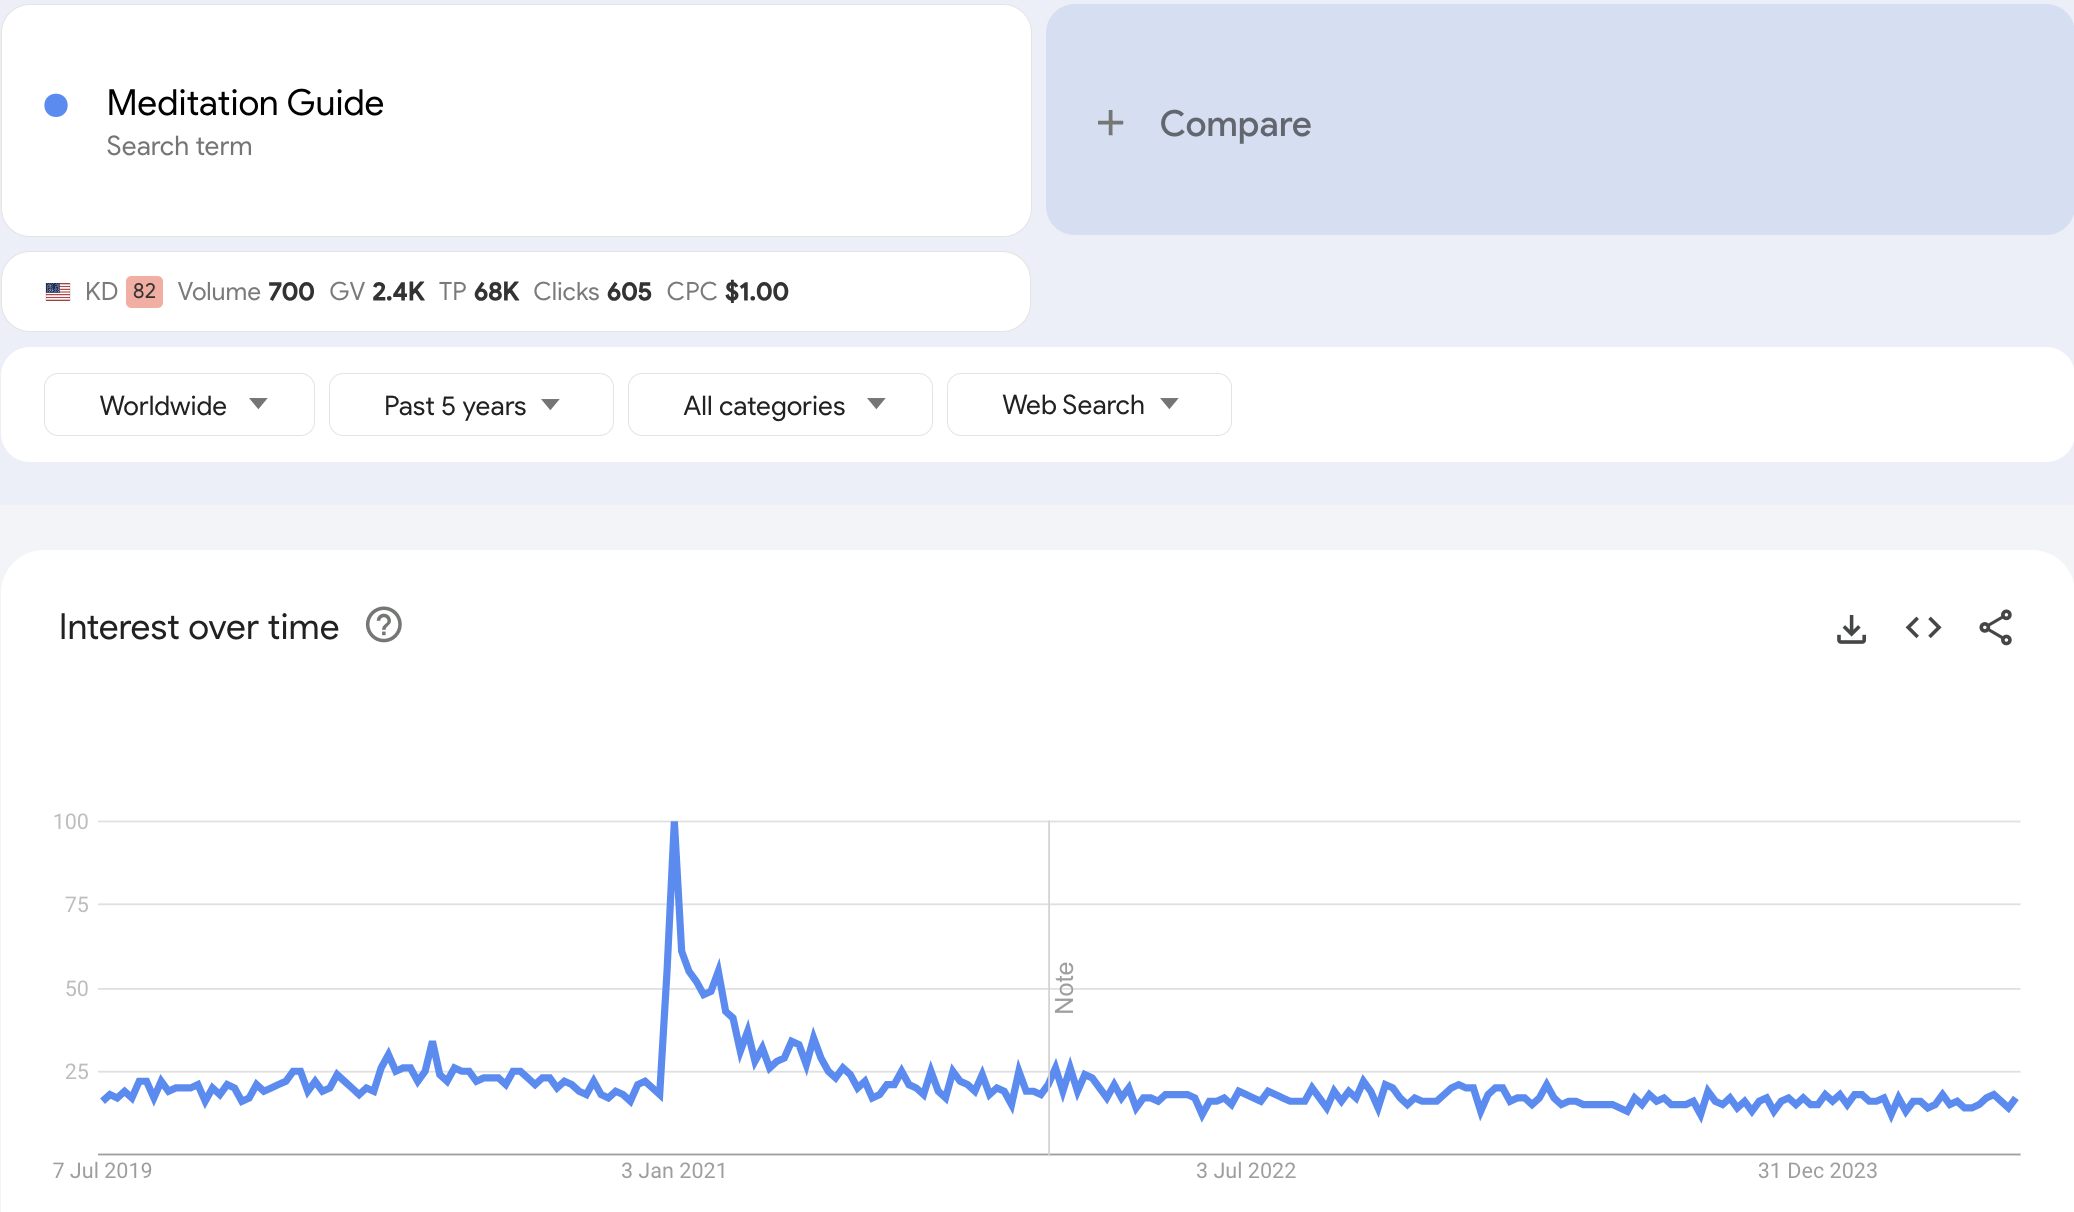Expand the Past 5 years time range
The height and width of the screenshot is (1212, 2074).
click(471, 405)
